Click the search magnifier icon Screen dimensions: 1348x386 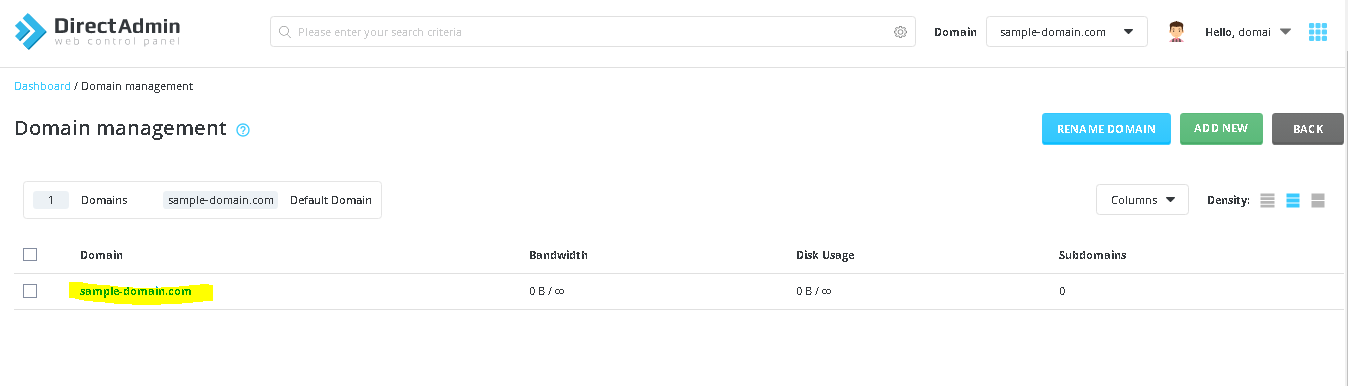[288, 32]
